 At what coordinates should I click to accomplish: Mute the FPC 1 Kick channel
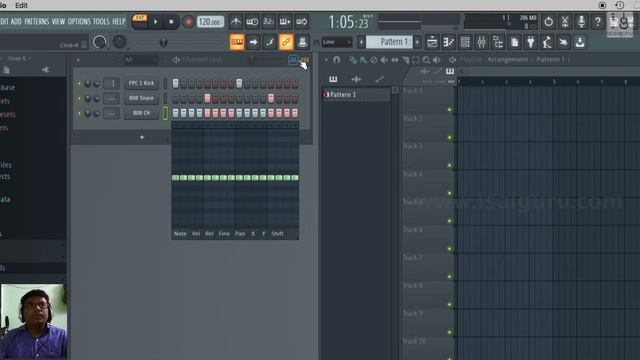click(79, 84)
